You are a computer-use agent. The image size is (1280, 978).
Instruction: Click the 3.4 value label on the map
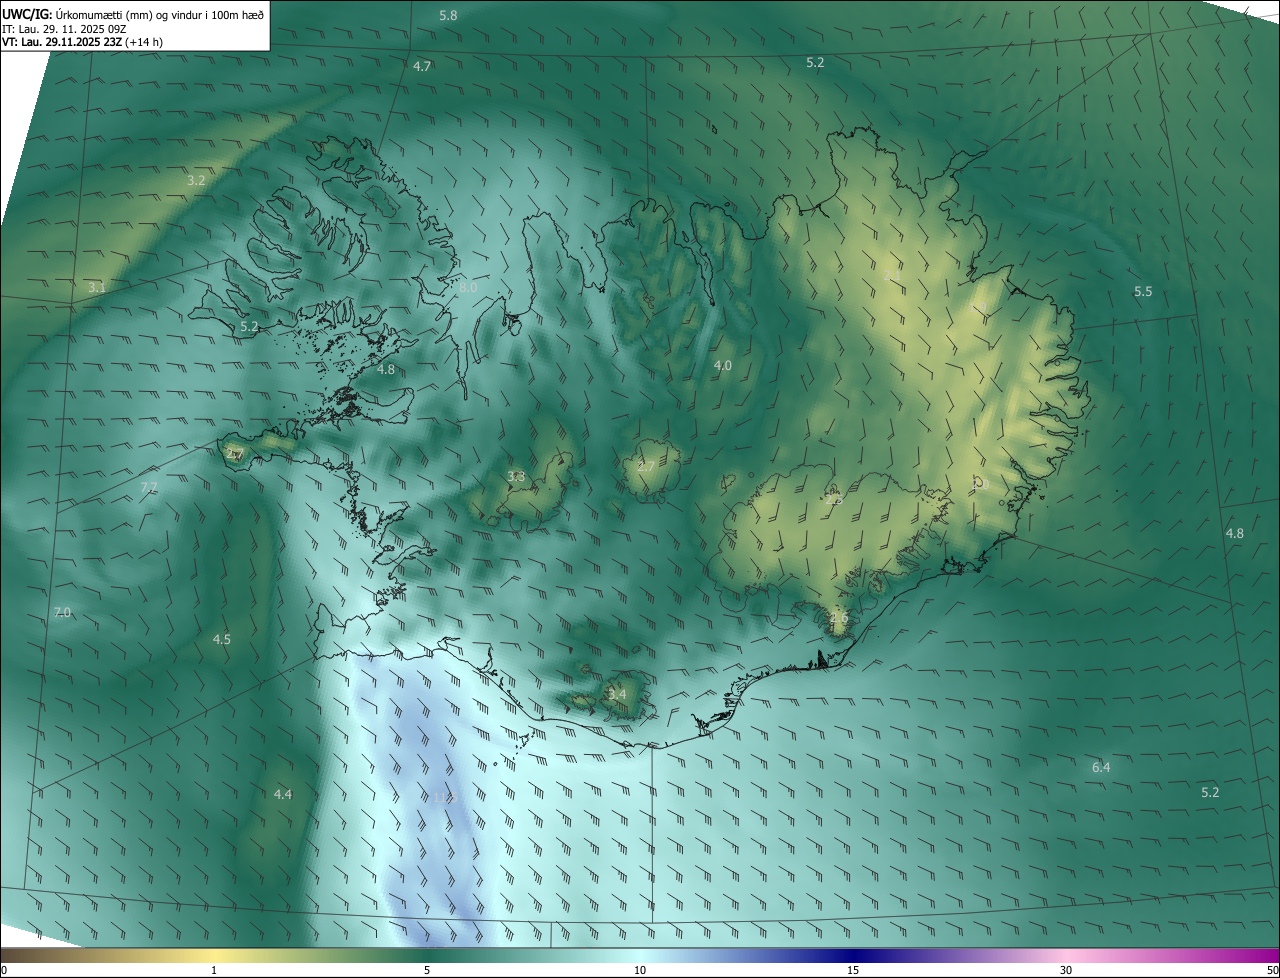617,694
